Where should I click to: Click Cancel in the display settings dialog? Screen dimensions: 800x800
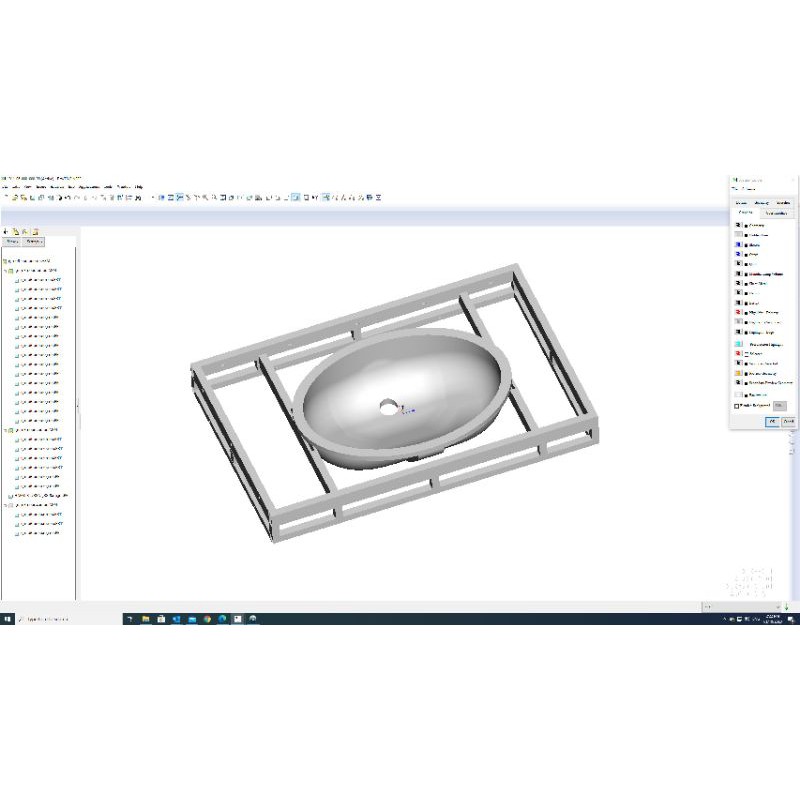[x=789, y=421]
